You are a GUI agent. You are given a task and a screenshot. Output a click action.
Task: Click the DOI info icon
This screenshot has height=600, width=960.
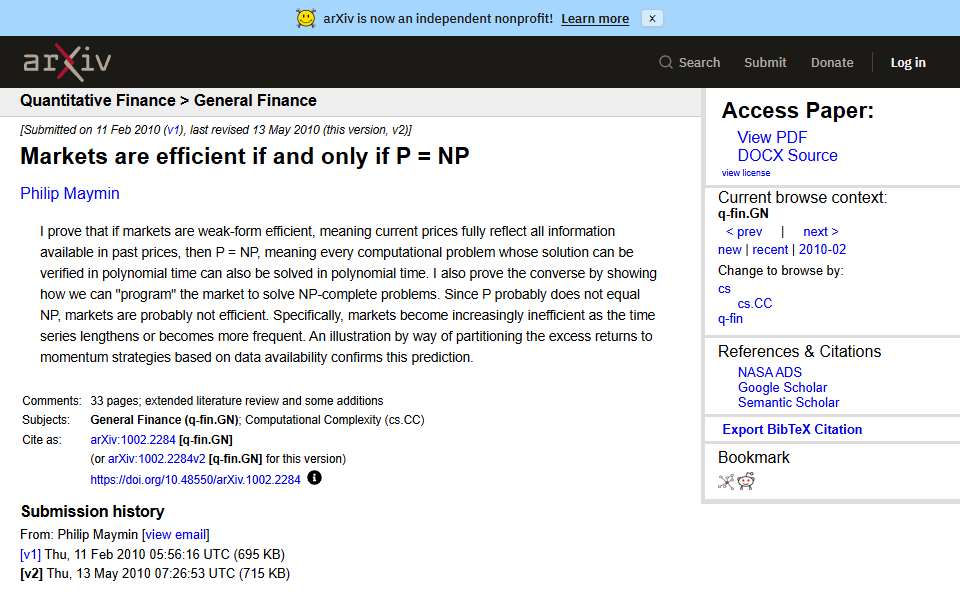314,478
